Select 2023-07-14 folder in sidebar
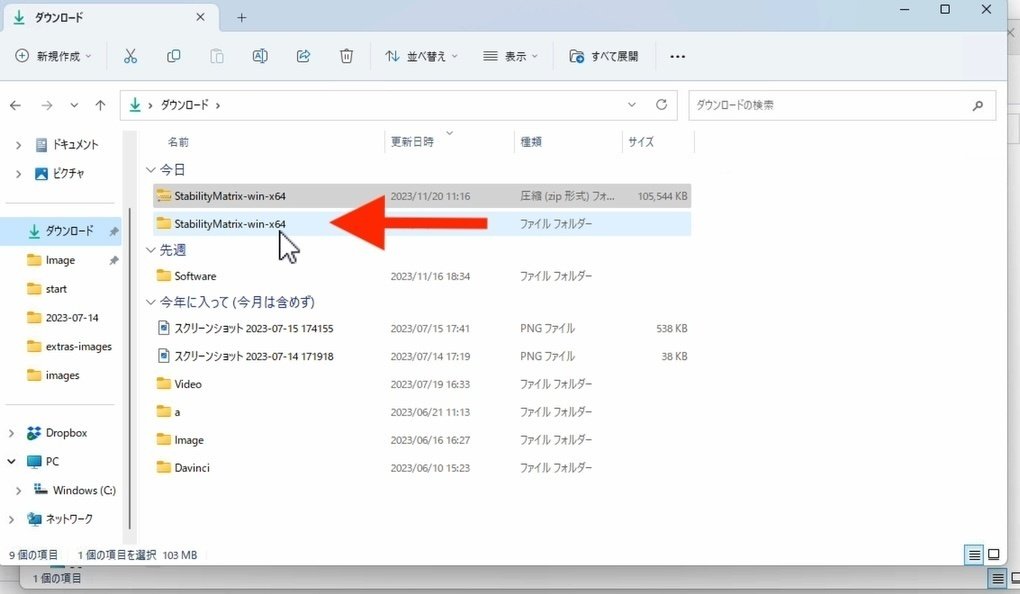Screen dimensions: 1020x594 62,317
